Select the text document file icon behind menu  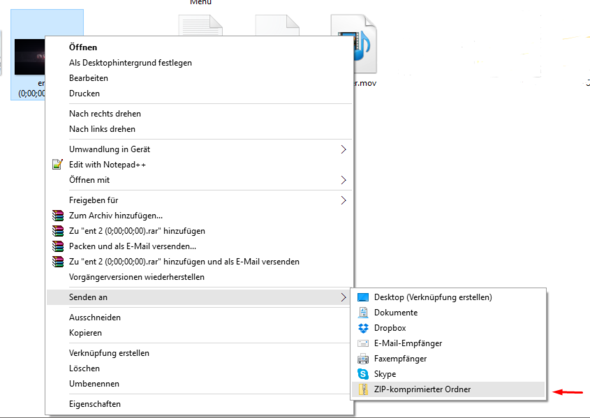point(201,25)
